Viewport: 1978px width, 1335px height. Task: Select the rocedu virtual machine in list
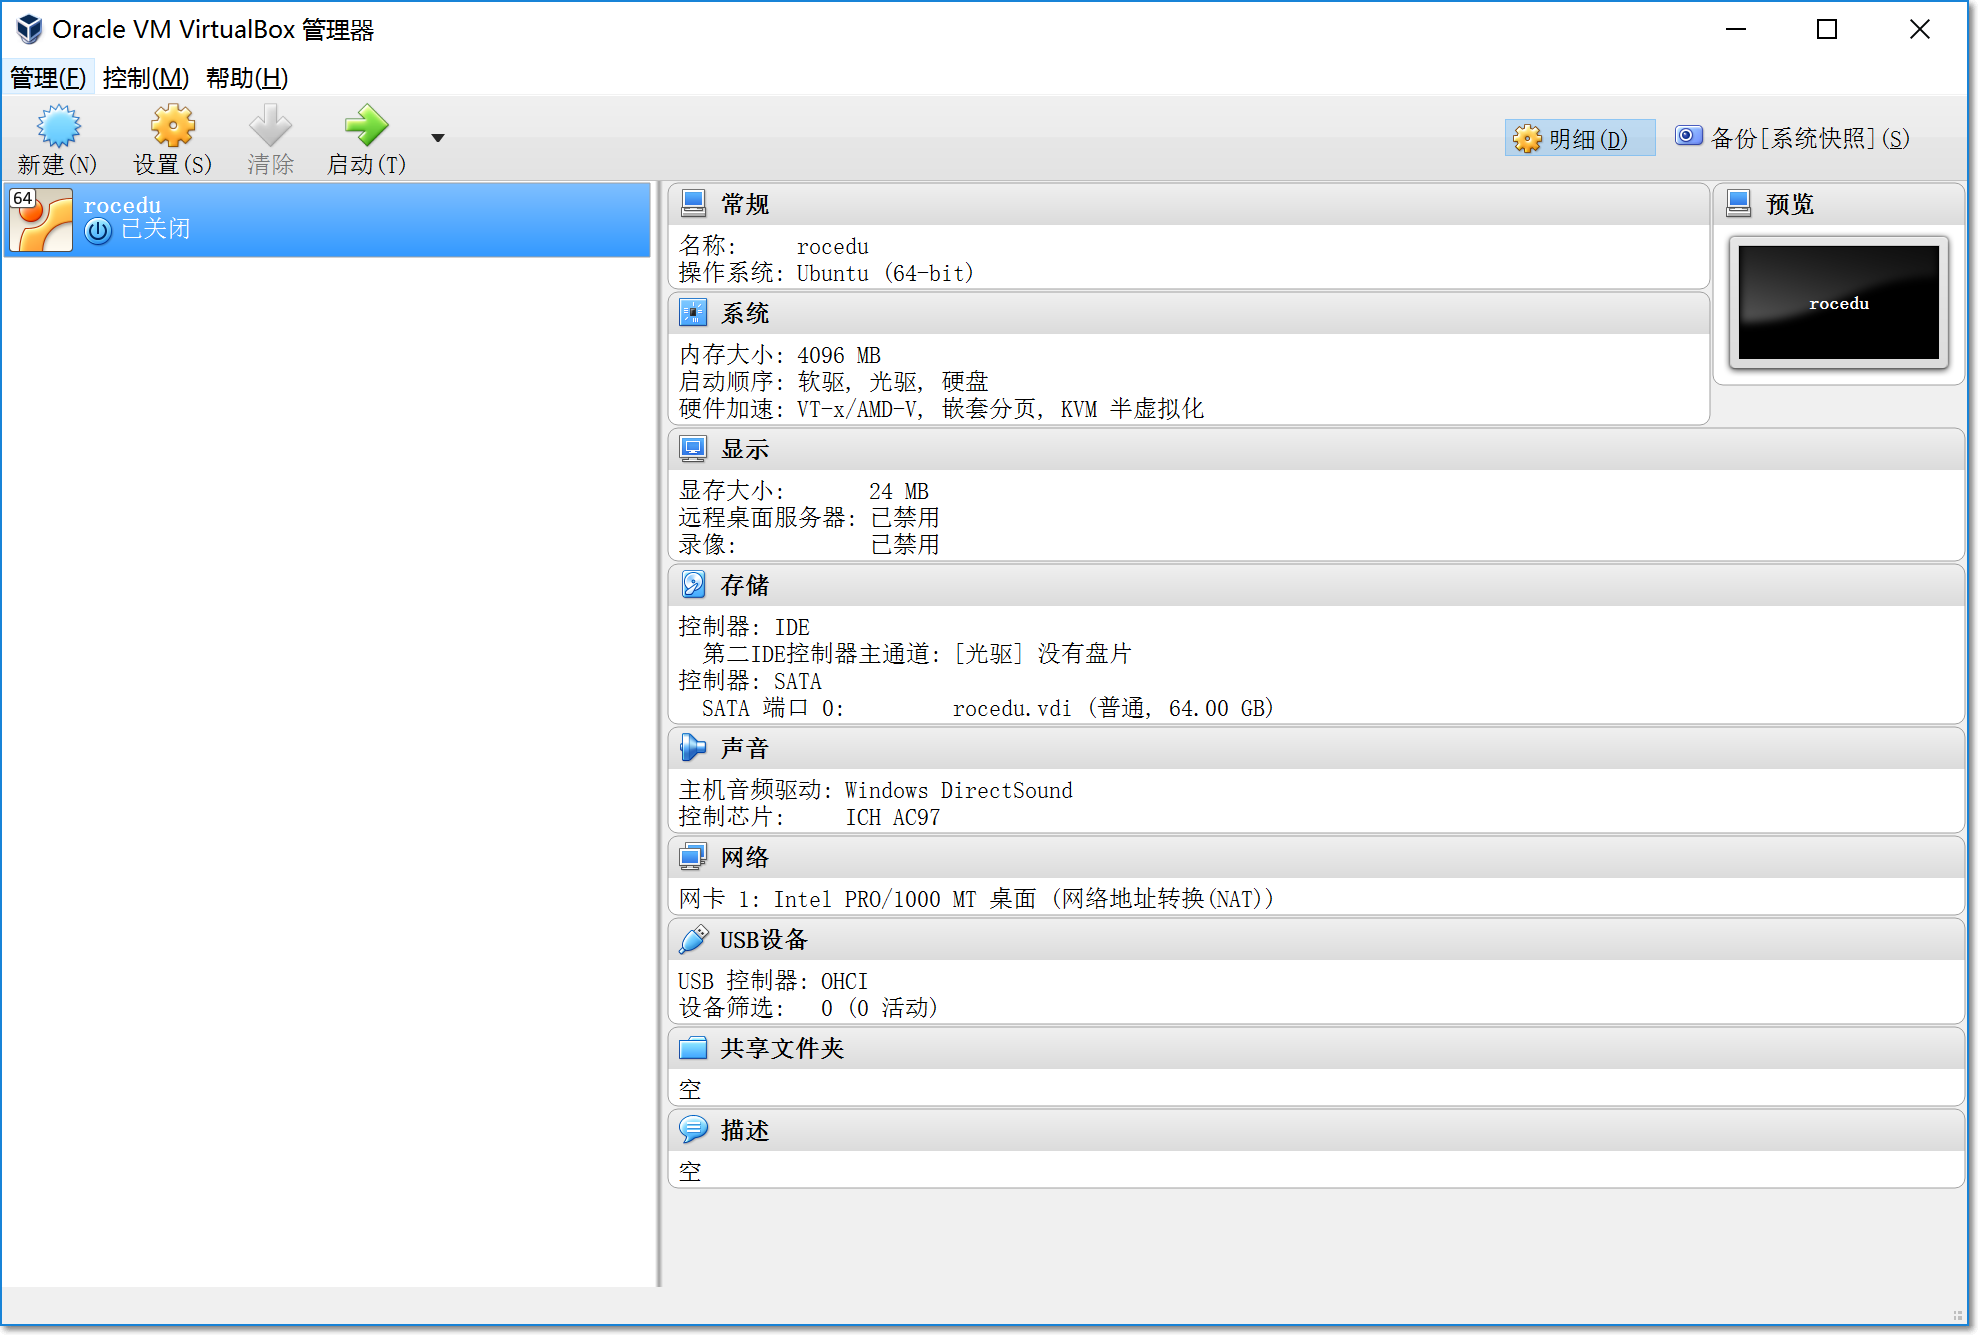[x=327, y=219]
